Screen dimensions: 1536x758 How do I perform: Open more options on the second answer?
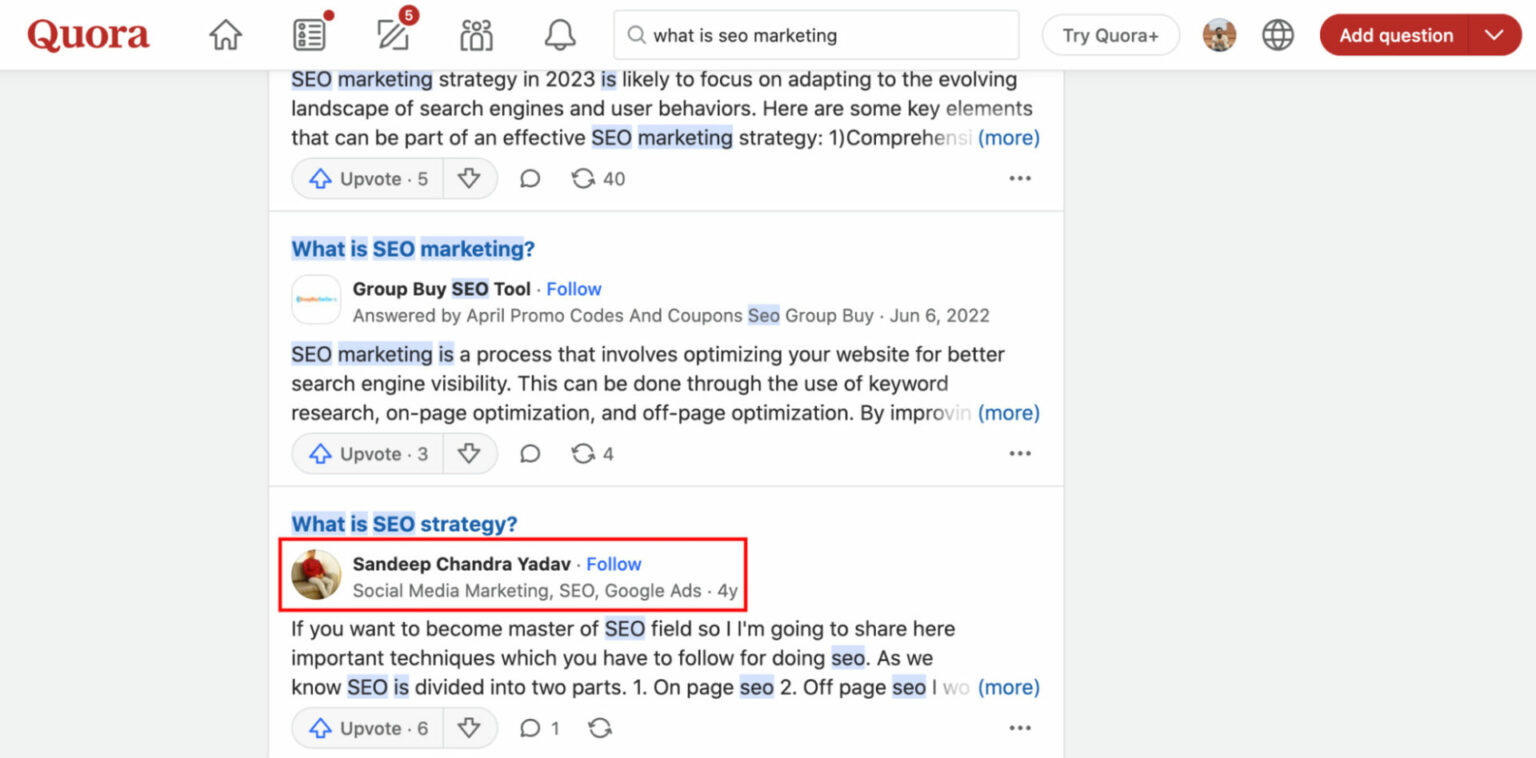pyautogui.click(x=1019, y=453)
